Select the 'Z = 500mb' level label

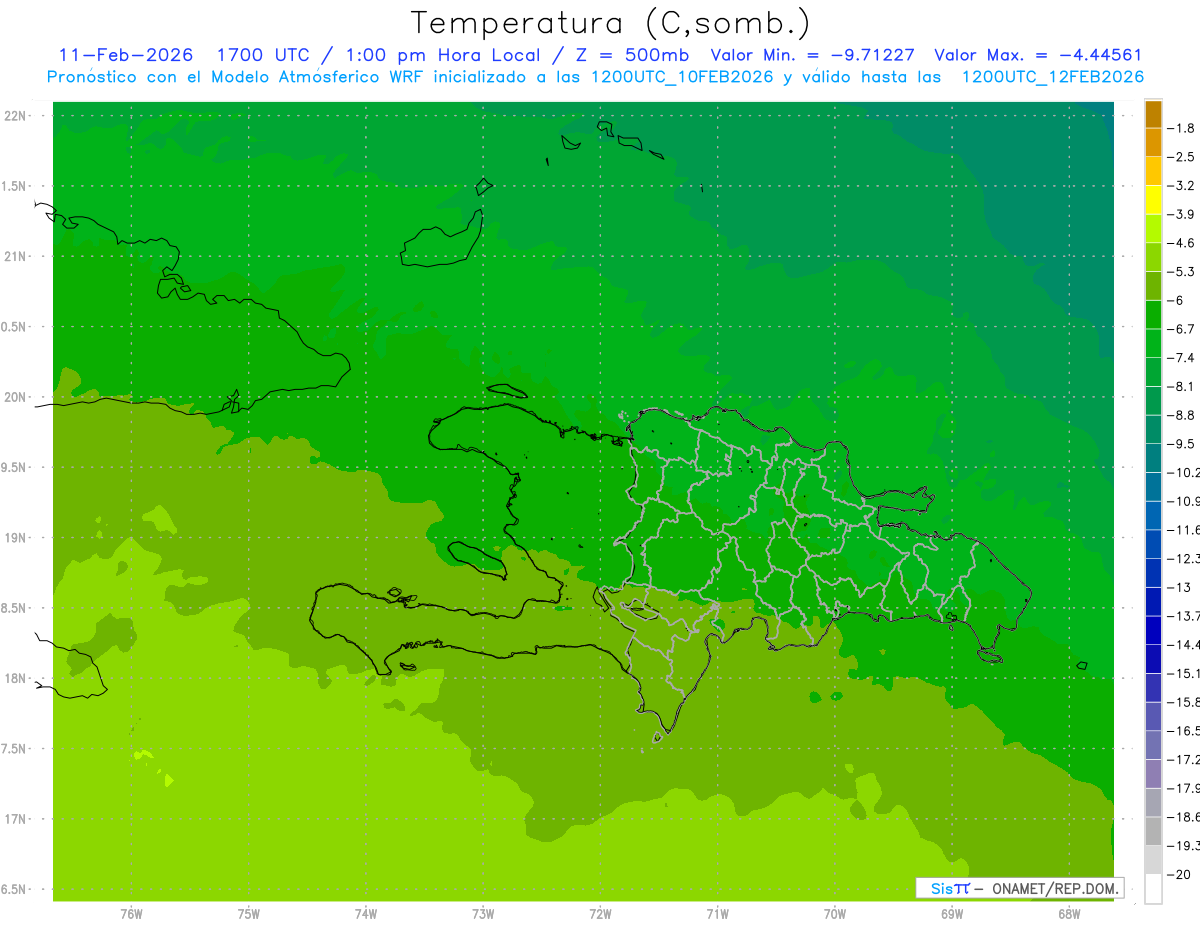point(630,56)
